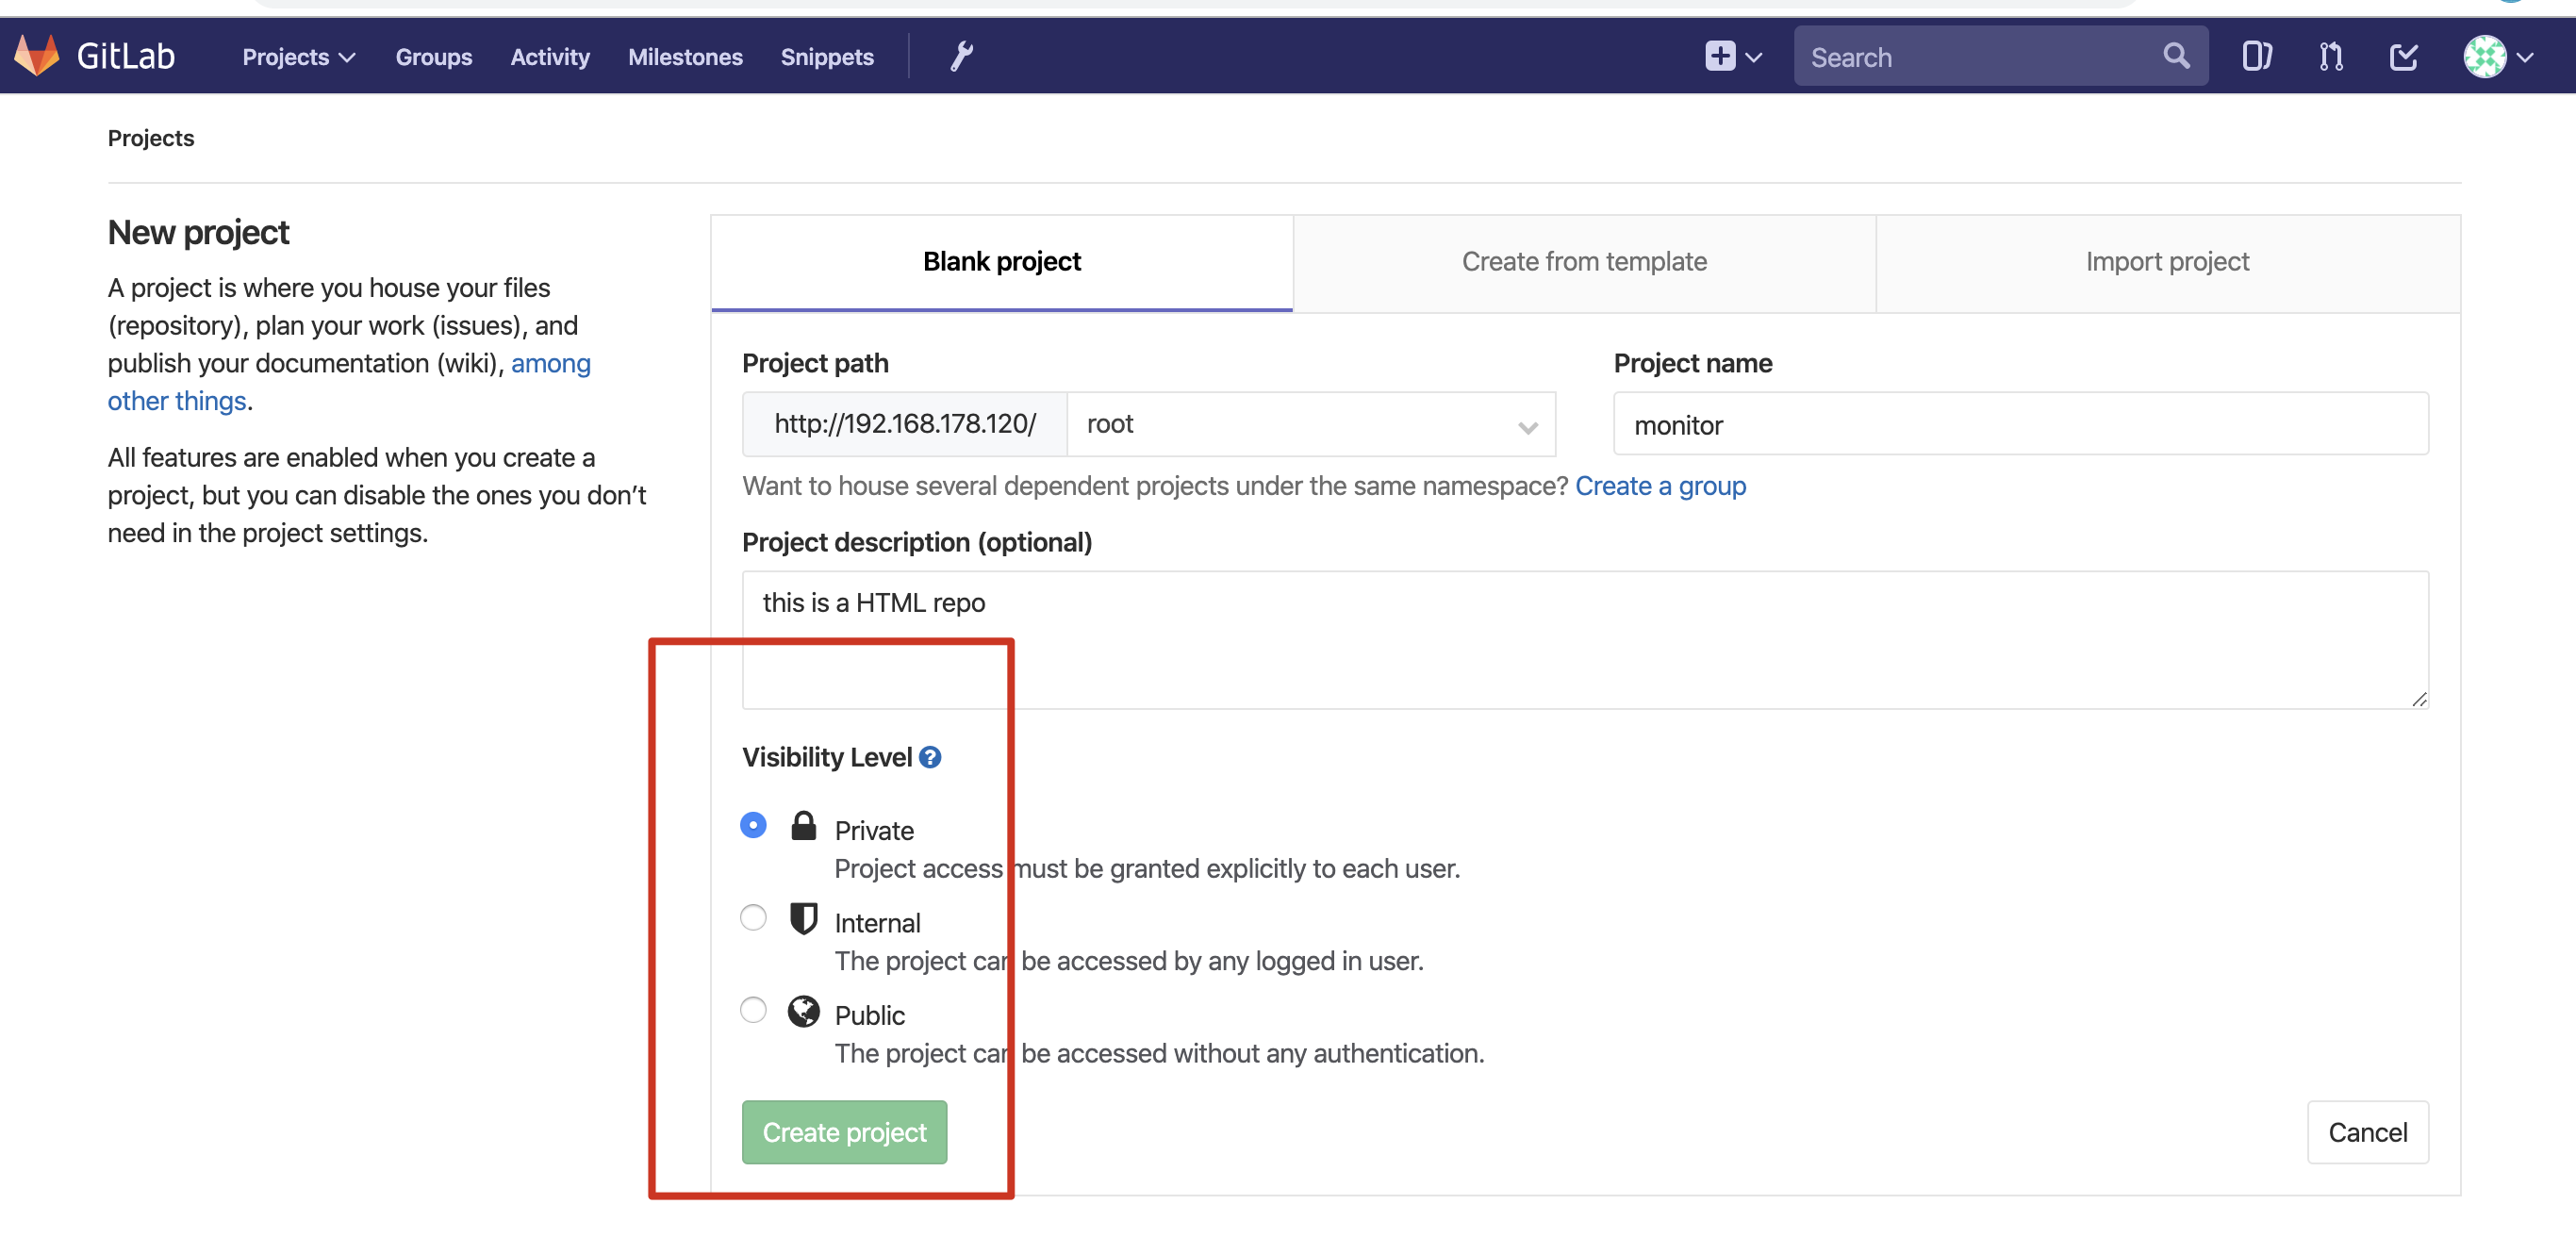Click the plus new-item icon
Image resolution: width=2576 pixels, height=1237 pixels.
coord(1720,56)
